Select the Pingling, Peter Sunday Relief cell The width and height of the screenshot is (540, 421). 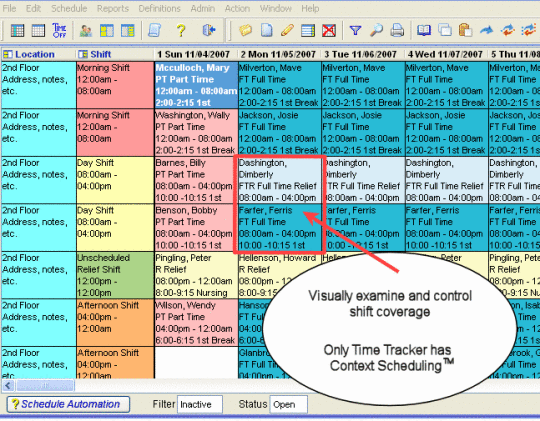point(196,275)
